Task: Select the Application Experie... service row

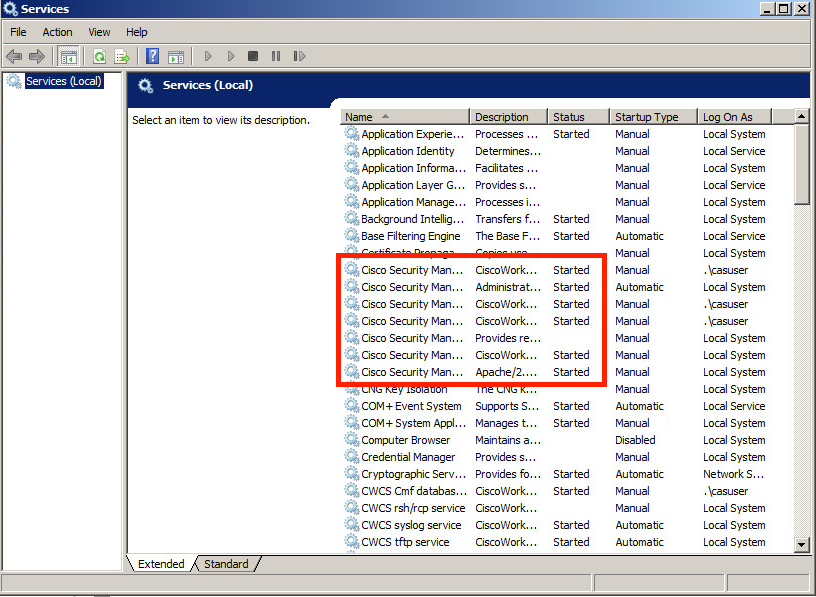Action: 568,134
